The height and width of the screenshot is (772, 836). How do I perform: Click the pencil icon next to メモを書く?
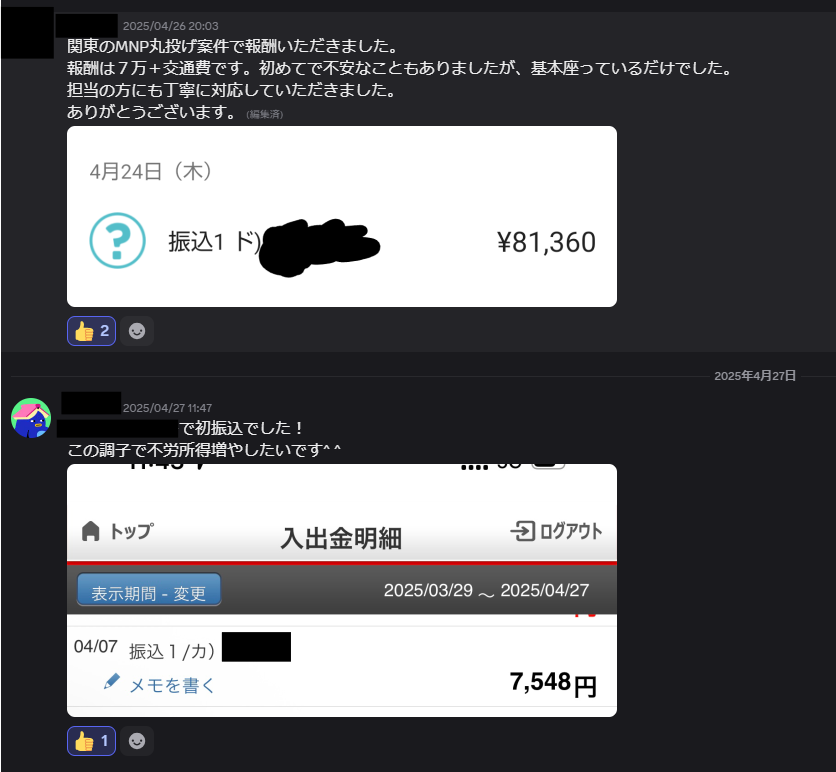click(111, 681)
